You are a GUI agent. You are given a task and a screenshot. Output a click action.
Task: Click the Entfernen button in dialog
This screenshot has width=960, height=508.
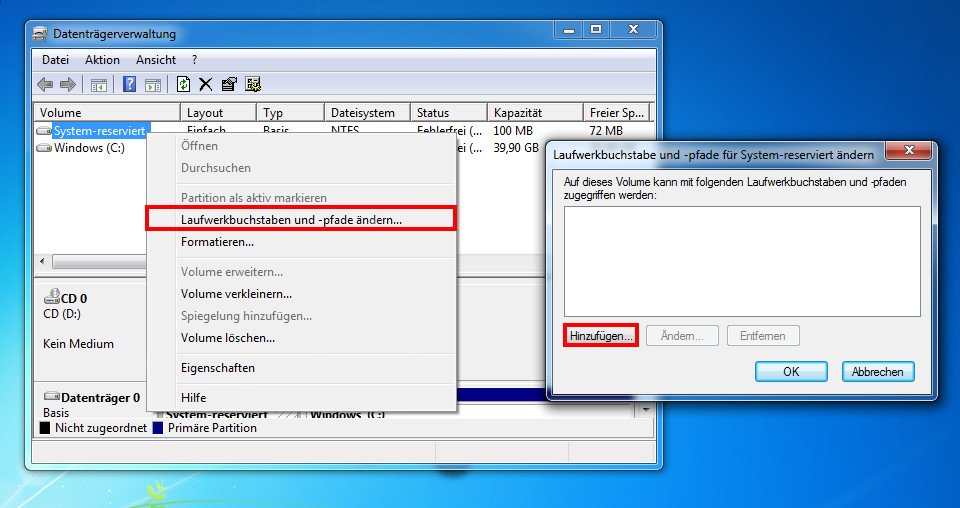(x=763, y=335)
